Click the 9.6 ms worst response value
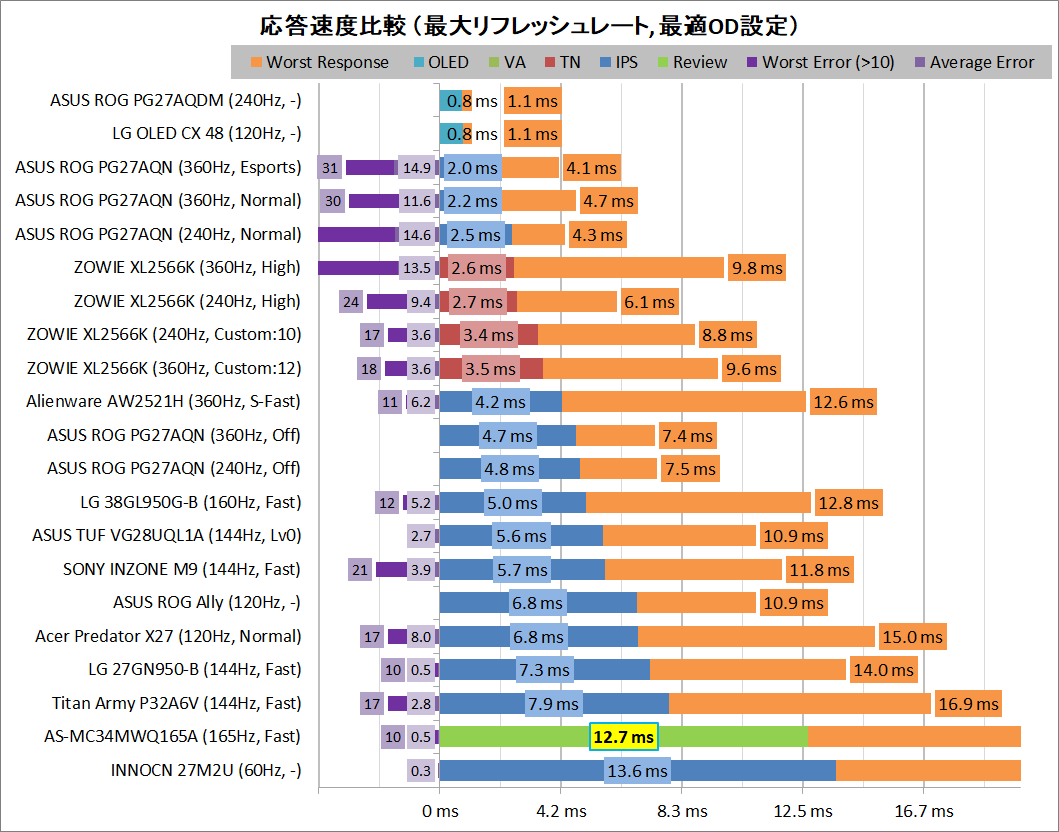The image size is (1059, 832). point(751,369)
